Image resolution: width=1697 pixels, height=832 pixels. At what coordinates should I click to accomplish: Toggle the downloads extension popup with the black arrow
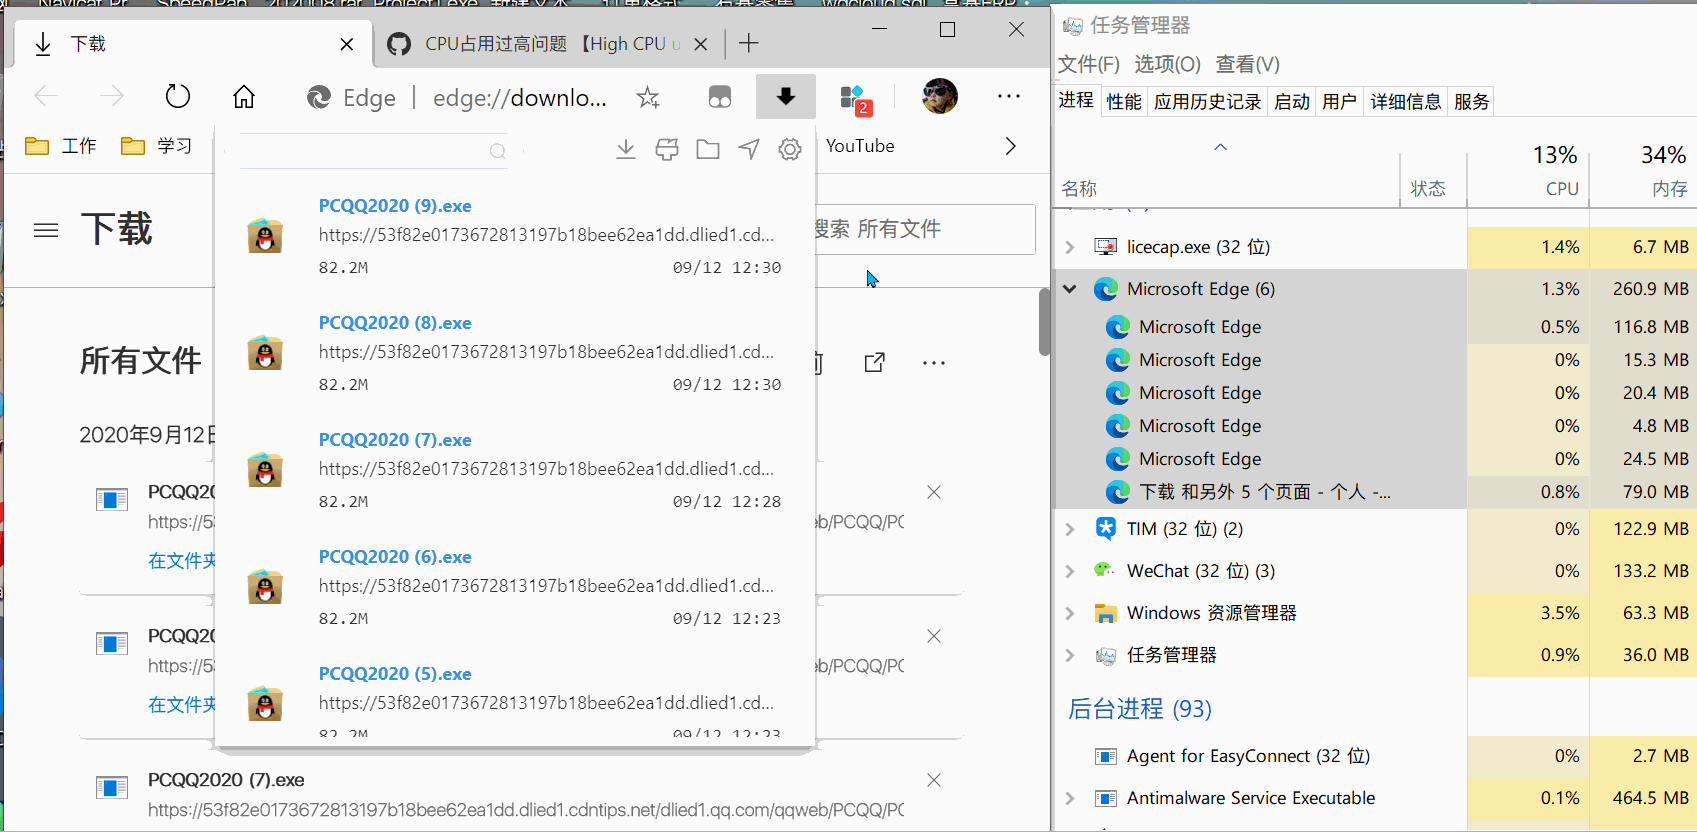click(x=786, y=96)
